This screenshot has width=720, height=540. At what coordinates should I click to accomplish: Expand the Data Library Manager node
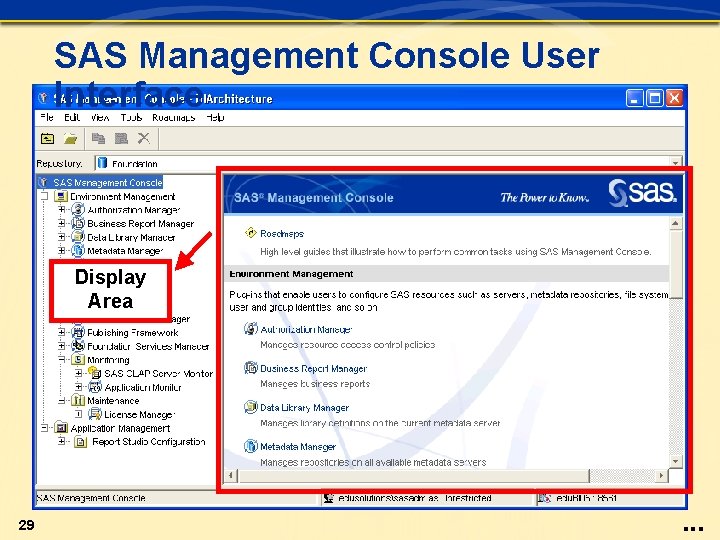pos(62,237)
